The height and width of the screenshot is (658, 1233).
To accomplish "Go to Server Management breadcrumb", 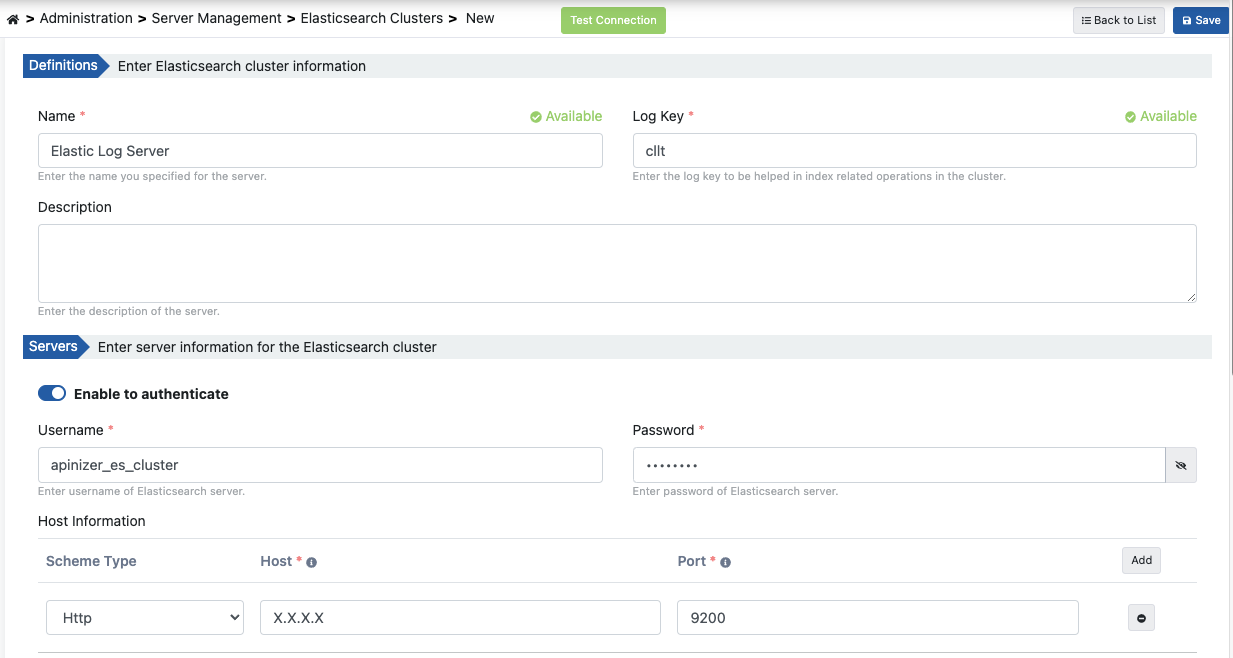I will [x=216, y=19].
